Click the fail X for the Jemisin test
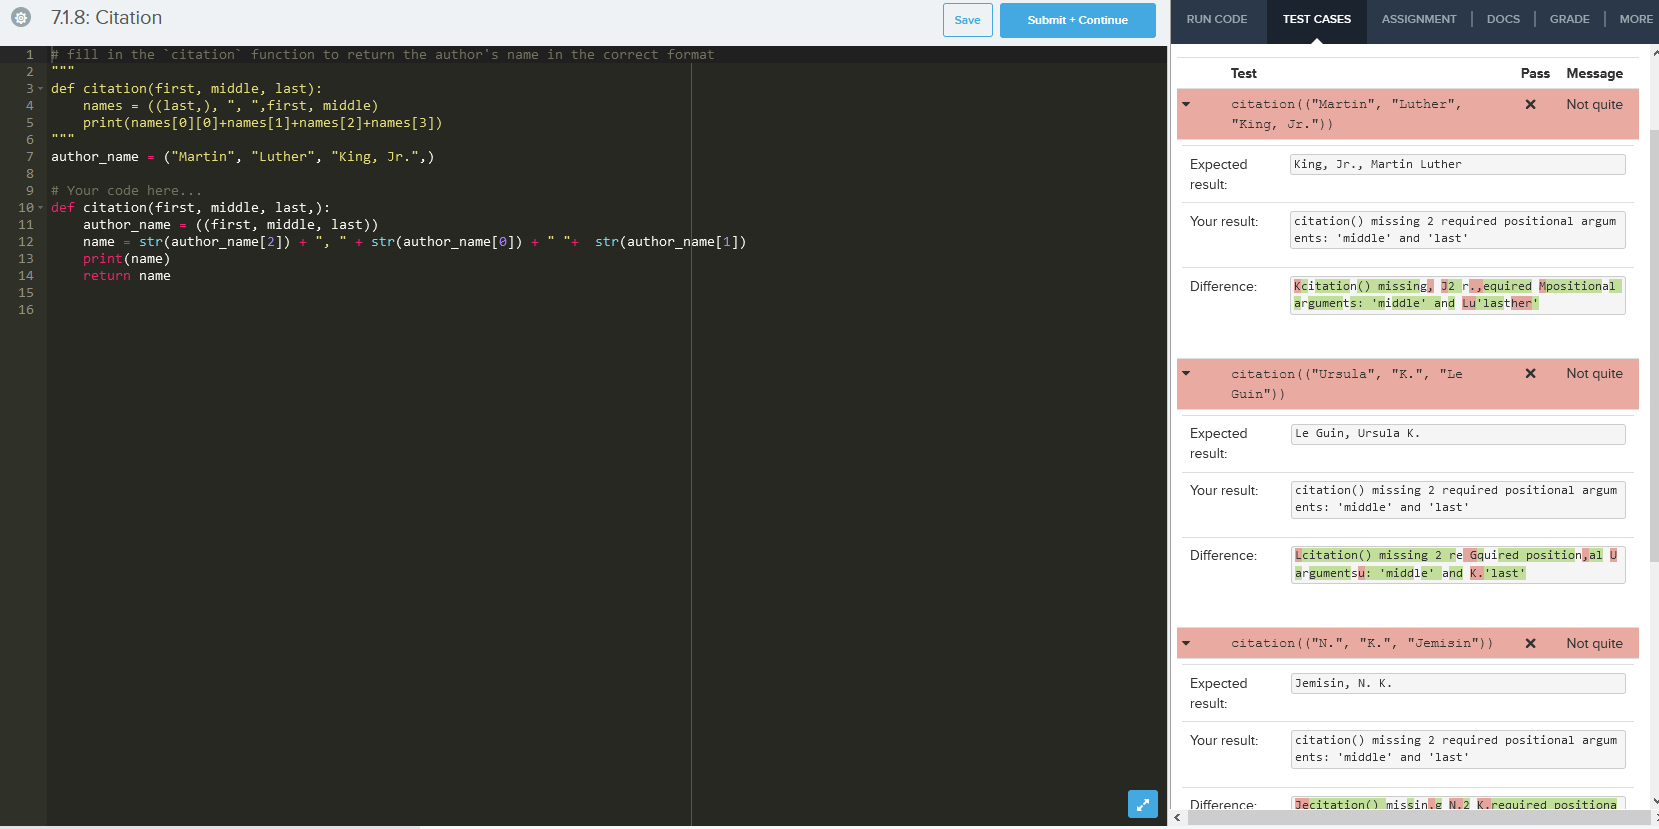The image size is (1659, 829). pos(1530,643)
